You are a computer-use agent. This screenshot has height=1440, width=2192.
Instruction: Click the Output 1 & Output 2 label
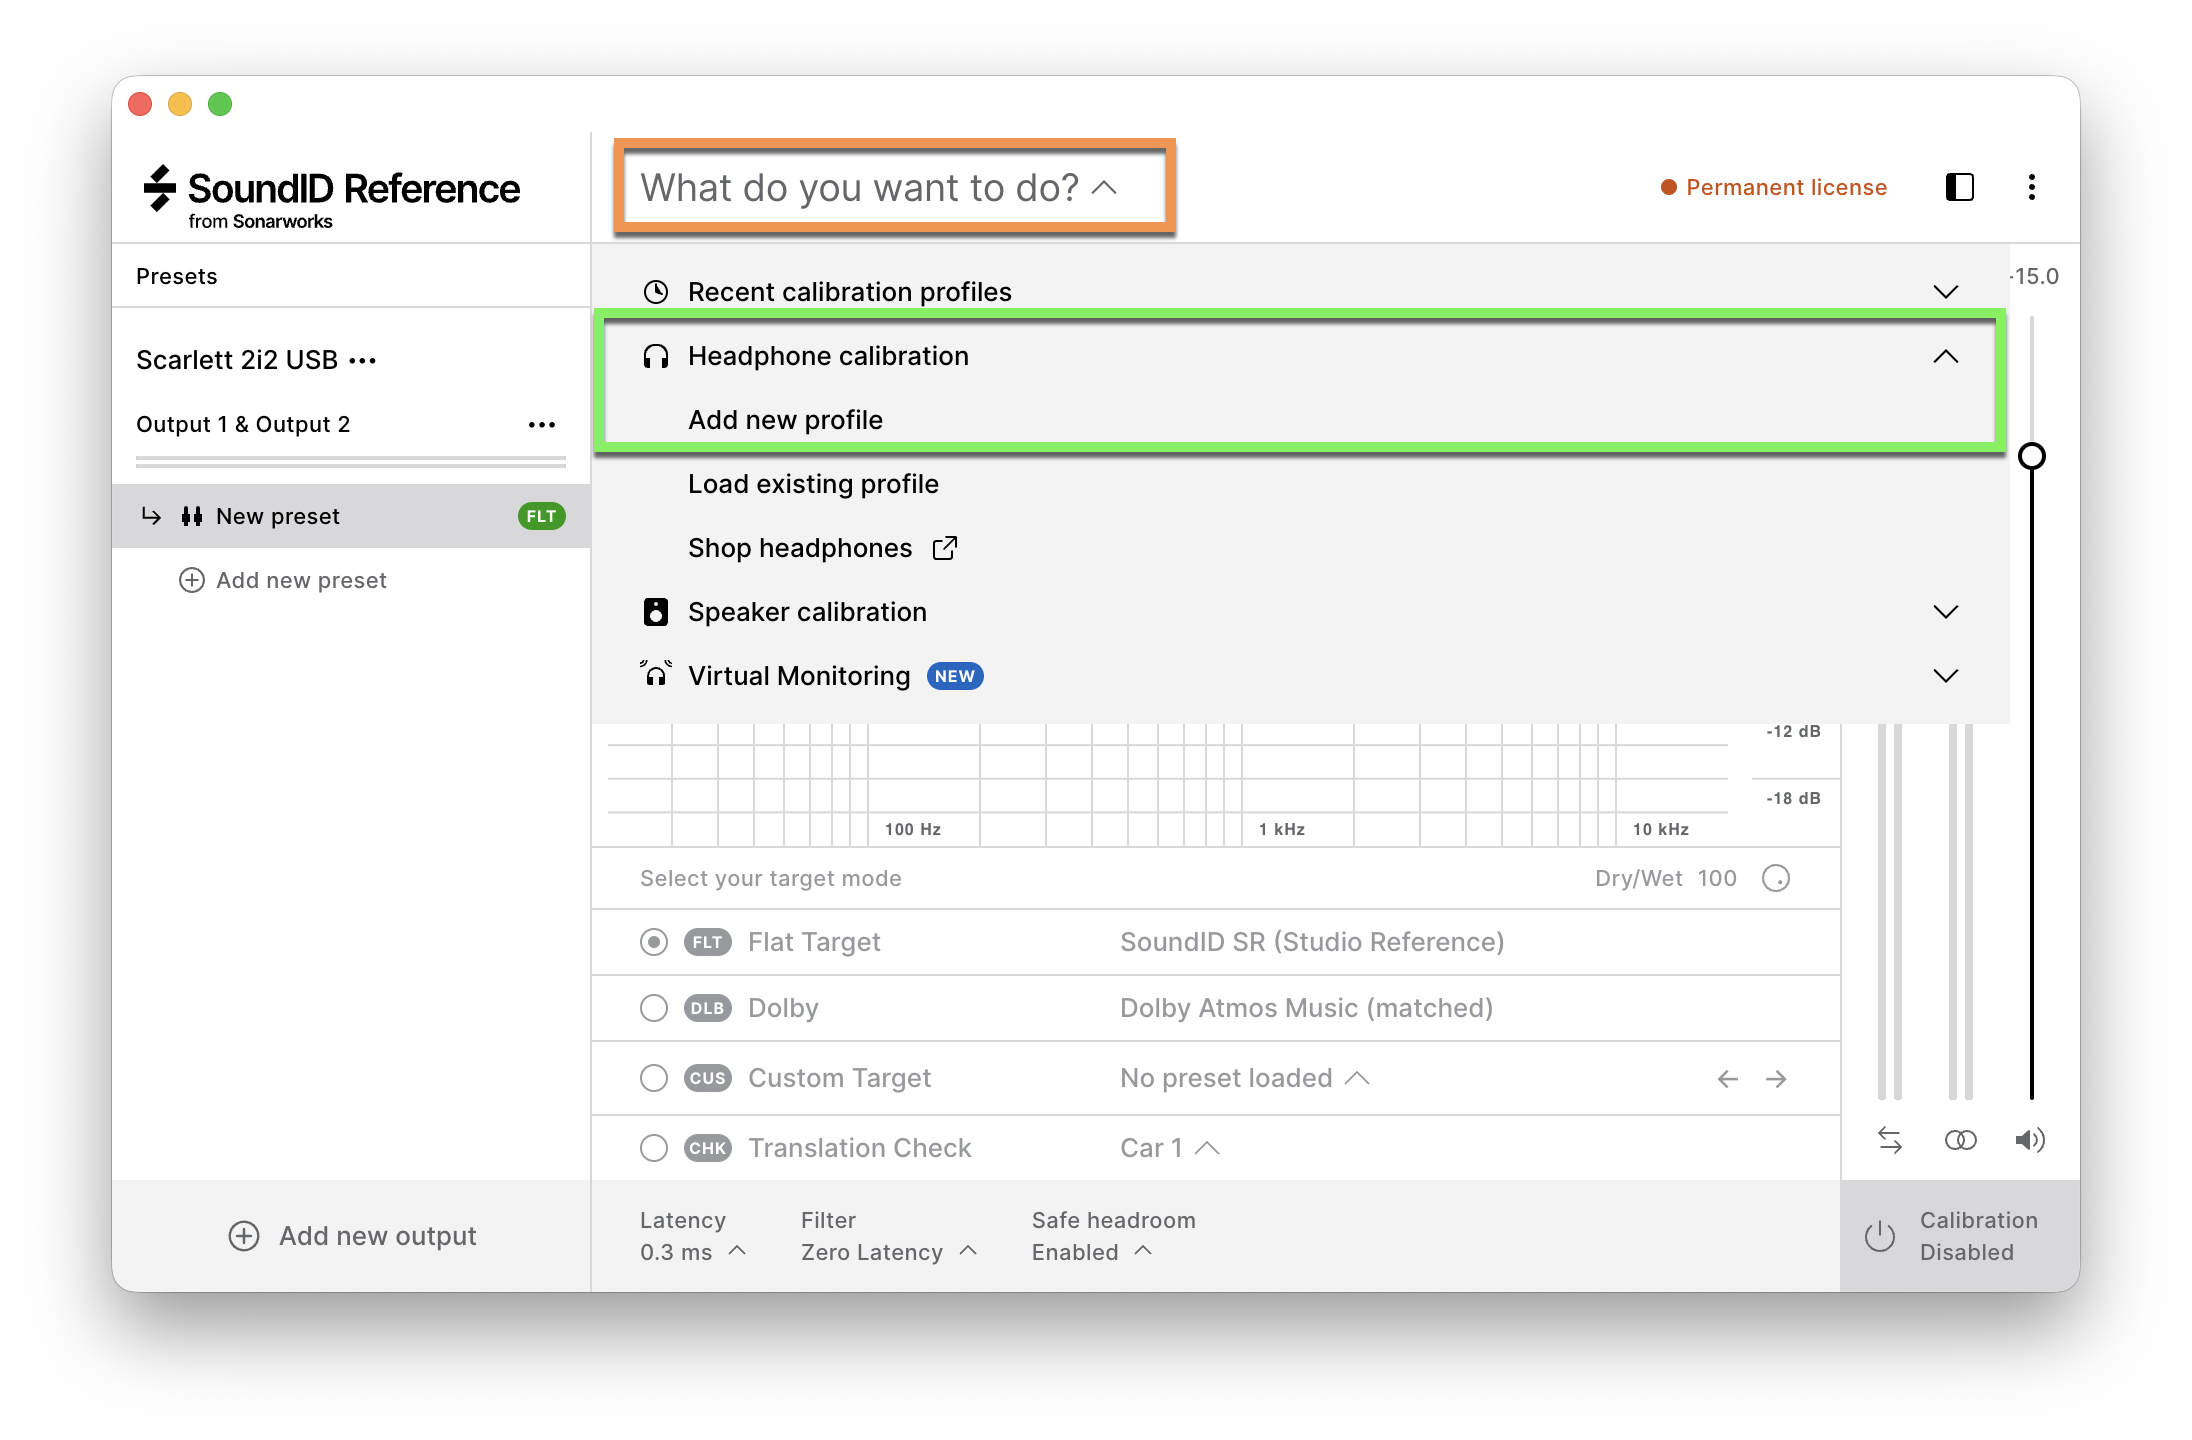click(x=243, y=424)
